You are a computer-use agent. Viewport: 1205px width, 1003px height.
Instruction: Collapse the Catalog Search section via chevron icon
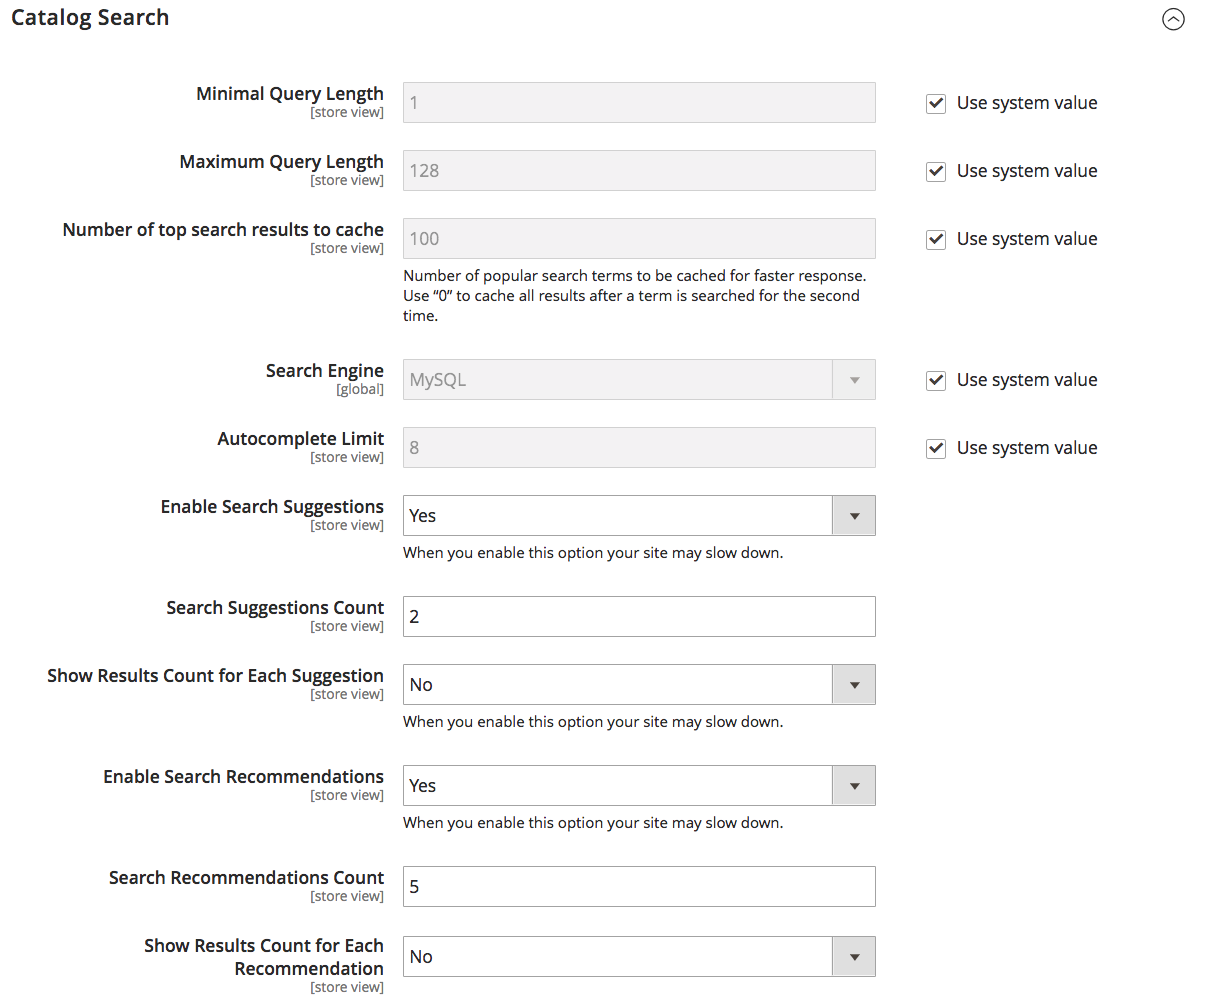1173,19
